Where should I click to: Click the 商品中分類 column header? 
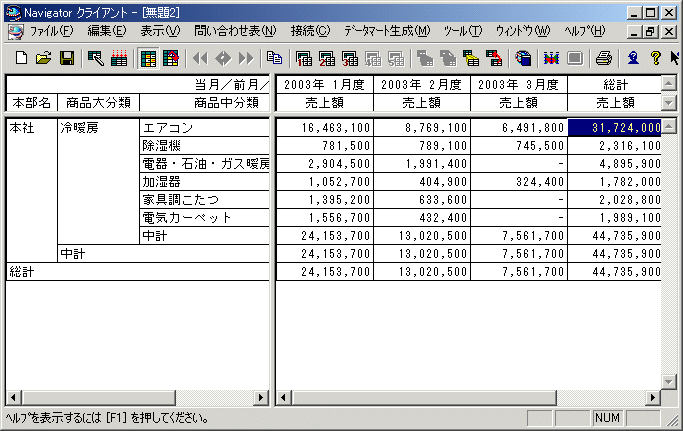(x=205, y=103)
